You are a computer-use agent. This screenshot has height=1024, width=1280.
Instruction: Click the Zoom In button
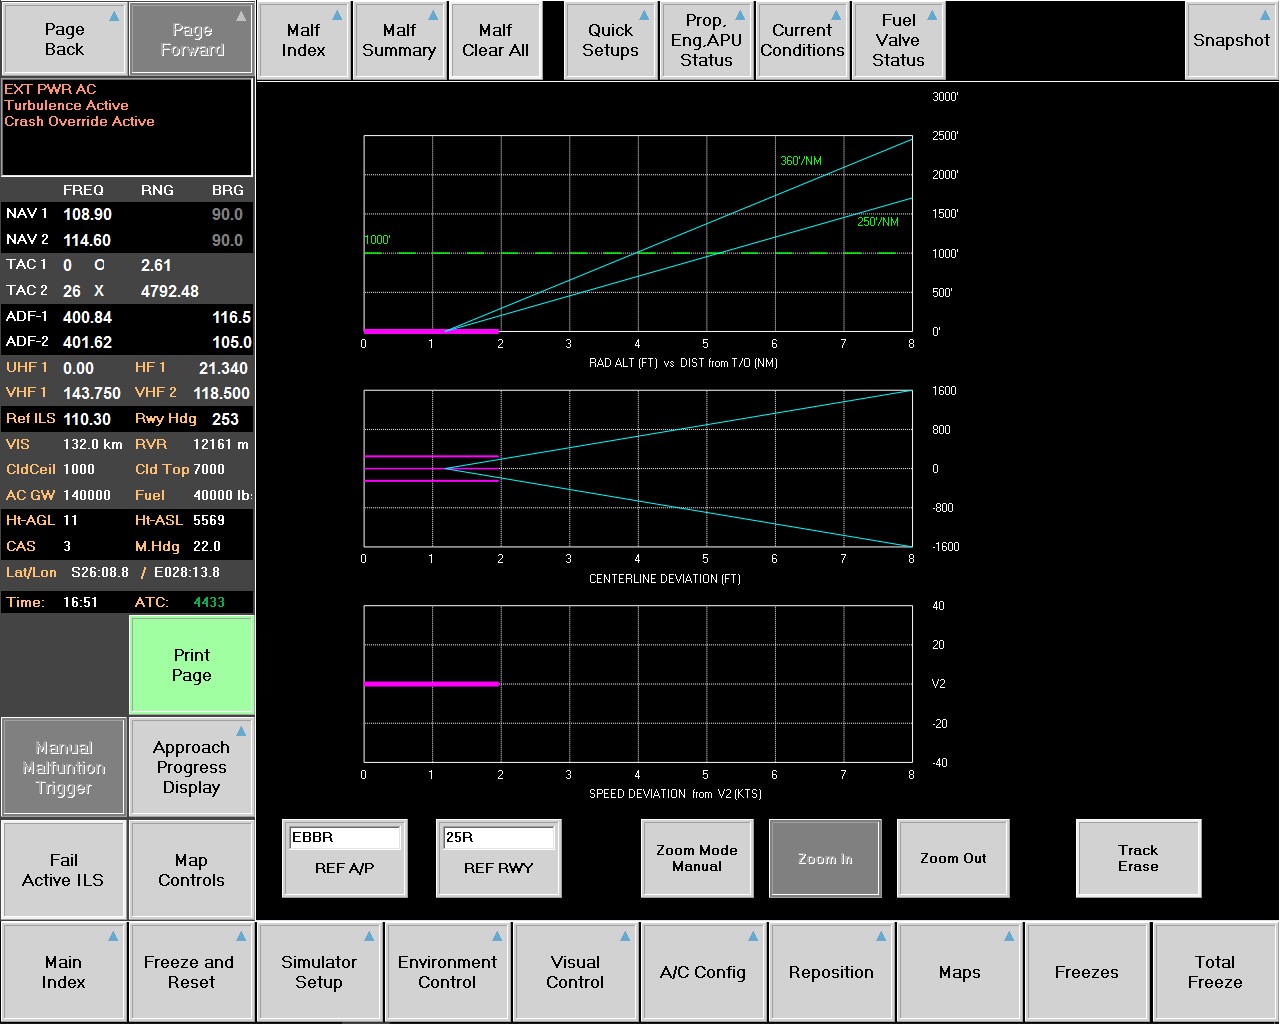[x=825, y=858]
